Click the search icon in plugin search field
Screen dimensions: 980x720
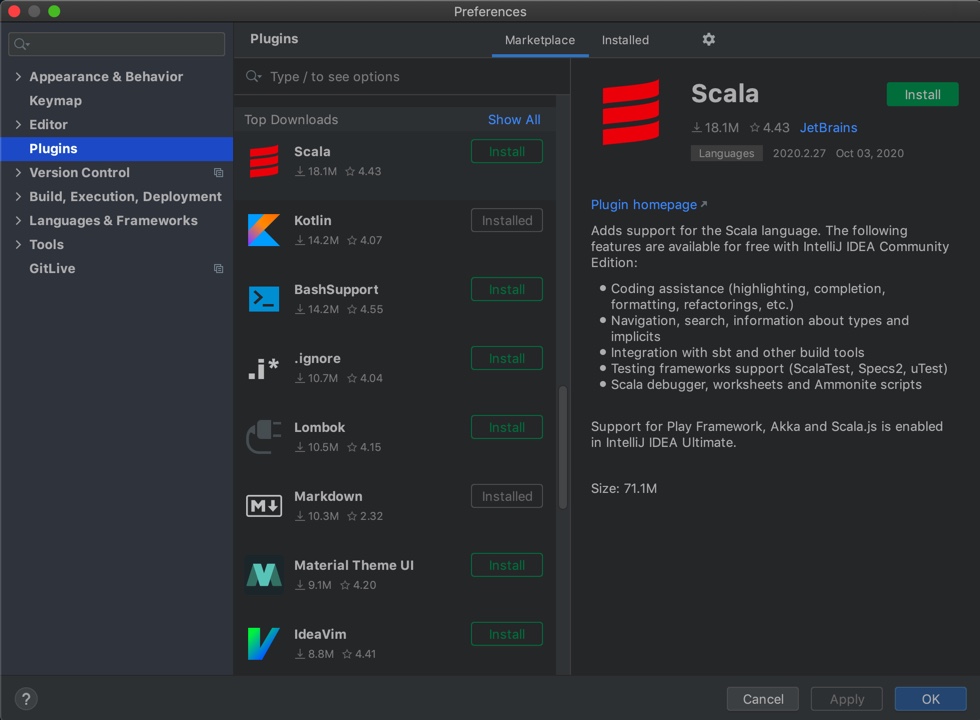coord(253,76)
